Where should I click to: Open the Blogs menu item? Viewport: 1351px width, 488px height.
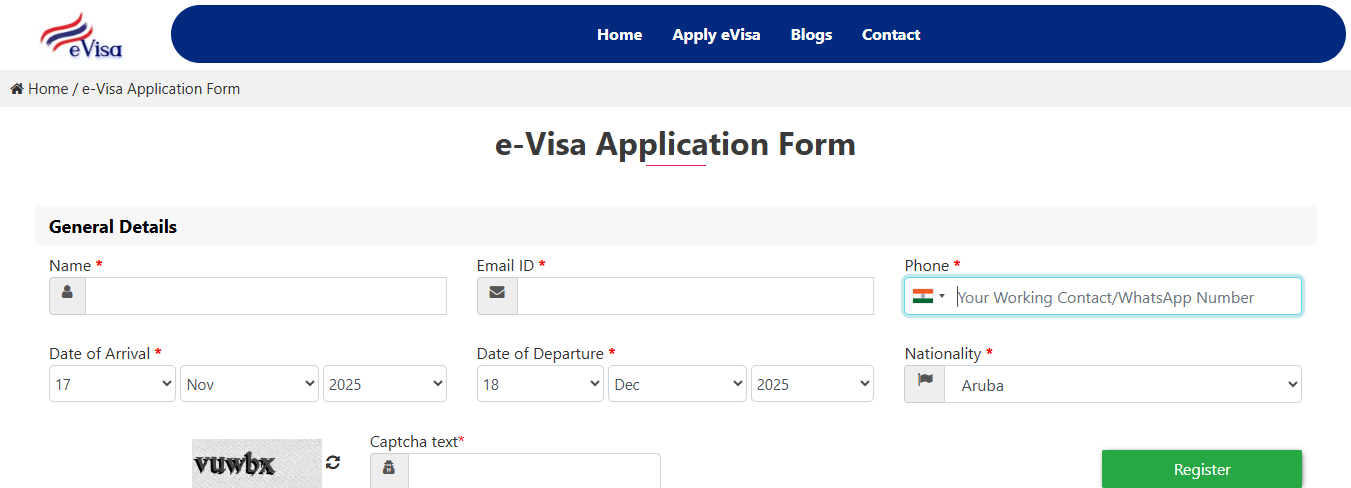pyautogui.click(x=811, y=35)
